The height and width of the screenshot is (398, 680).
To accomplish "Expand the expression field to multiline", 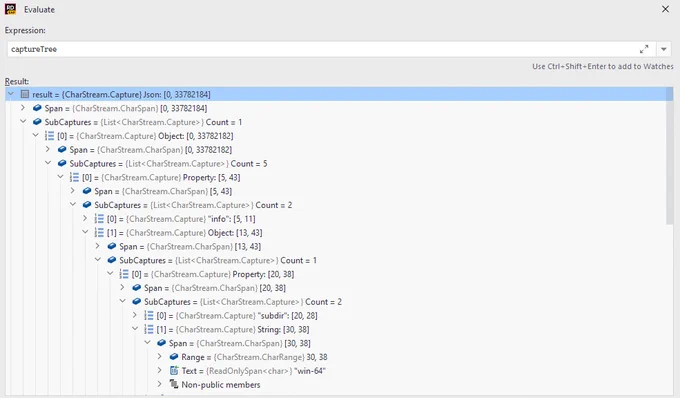I will 644,49.
